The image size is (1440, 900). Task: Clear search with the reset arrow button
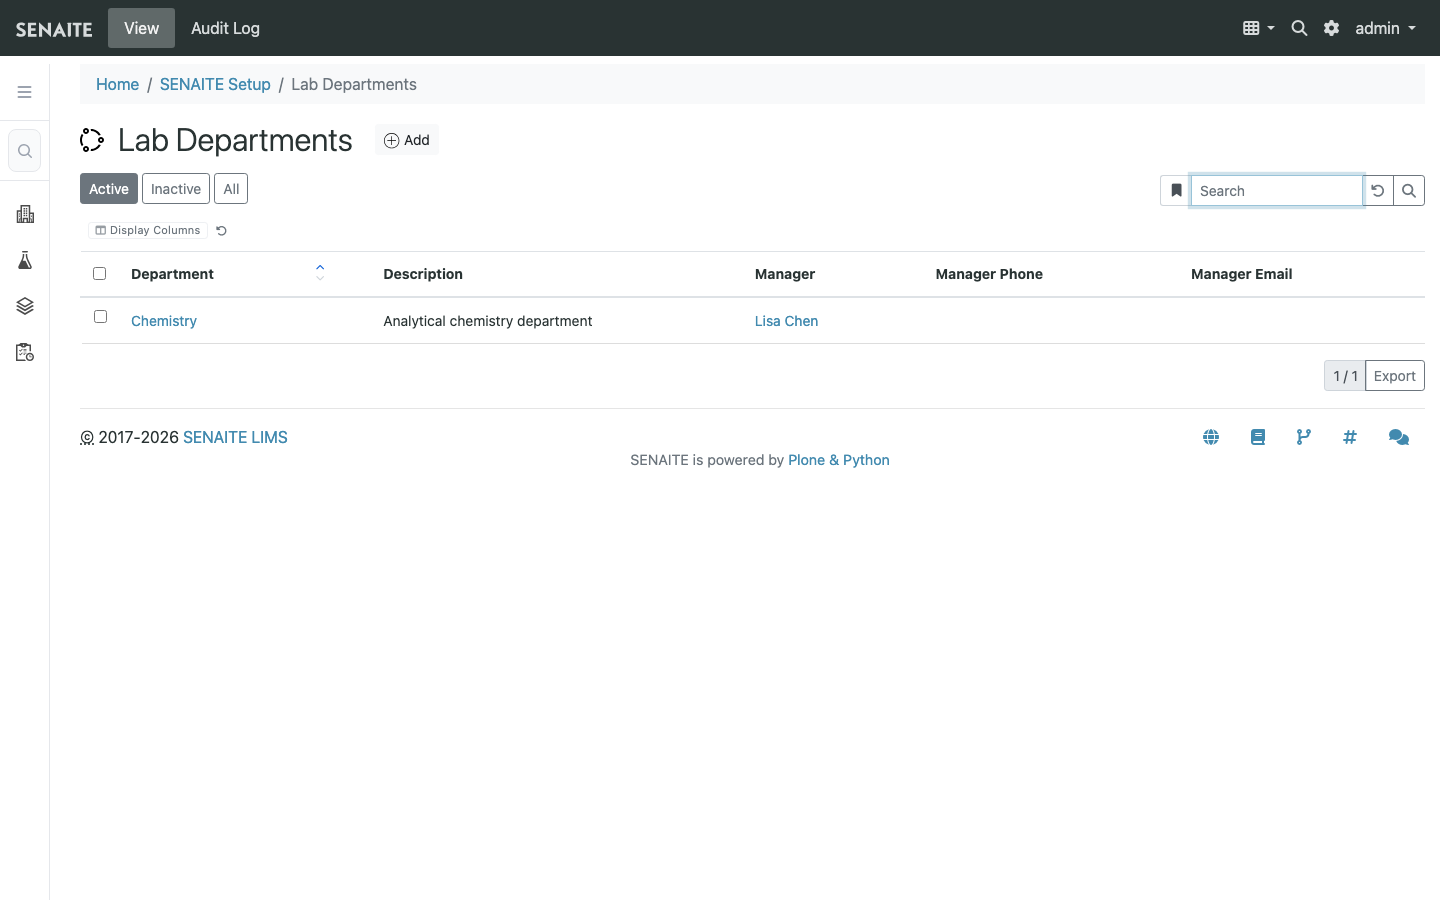pos(1378,190)
